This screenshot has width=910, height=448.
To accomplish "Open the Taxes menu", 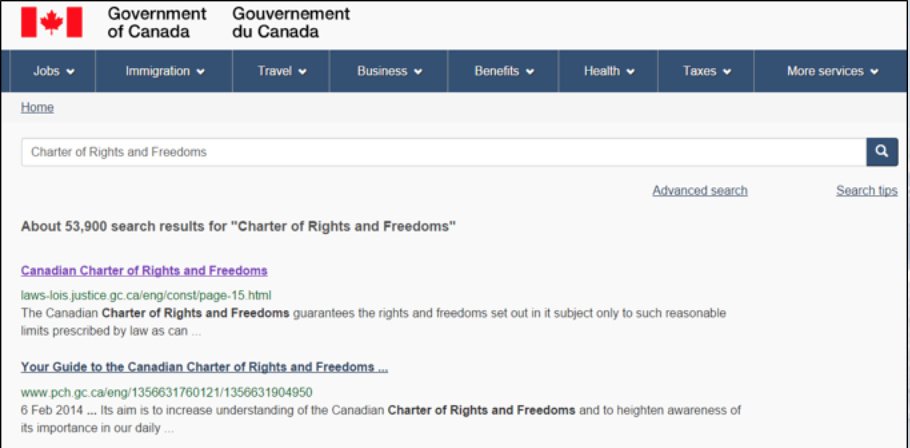I will 706,71.
